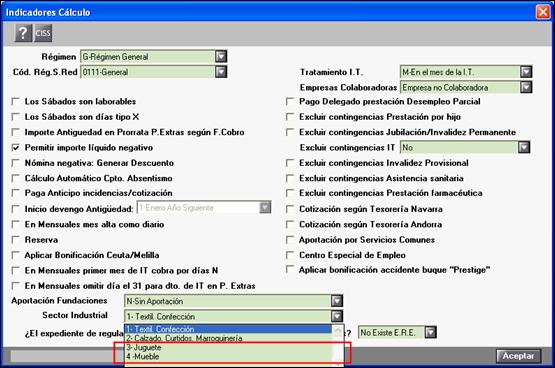Expand the Inicio devengo Antigüedad combo arrow
The image size is (555, 368).
point(265,207)
